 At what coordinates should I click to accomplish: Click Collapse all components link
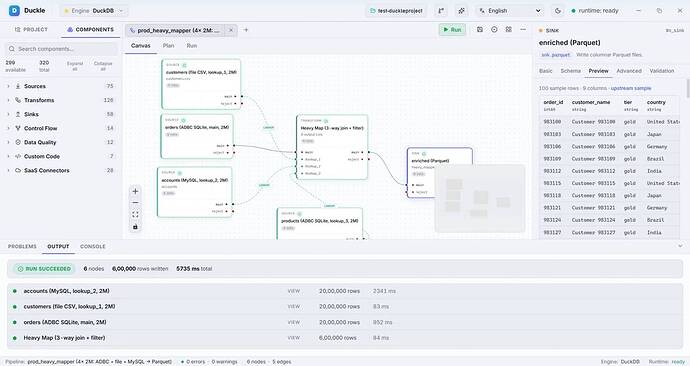point(103,66)
